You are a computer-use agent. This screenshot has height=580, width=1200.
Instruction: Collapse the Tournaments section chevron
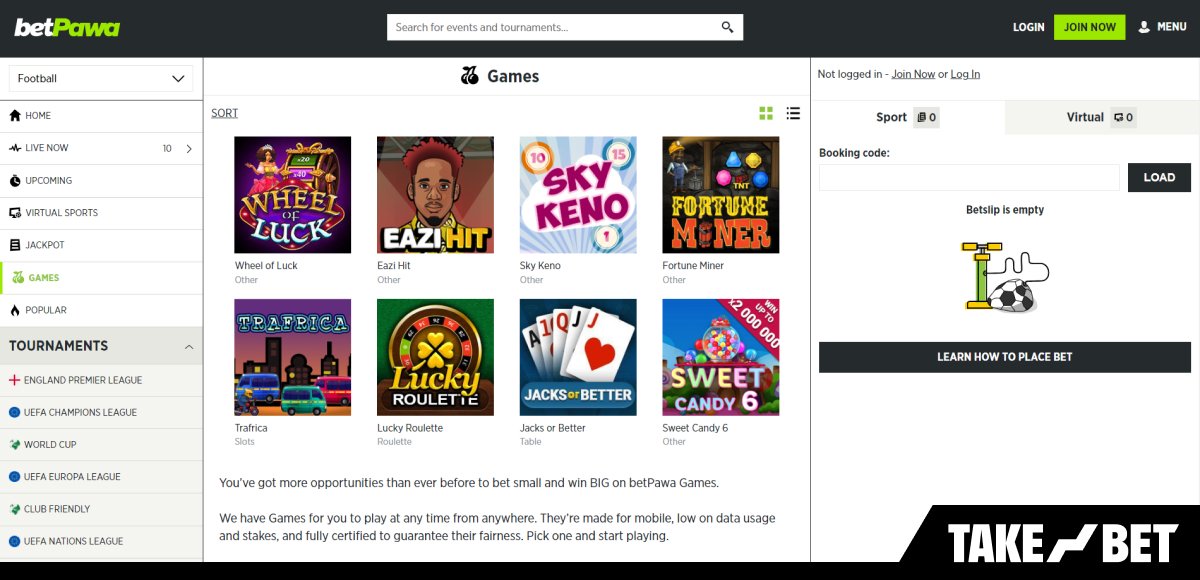point(189,347)
